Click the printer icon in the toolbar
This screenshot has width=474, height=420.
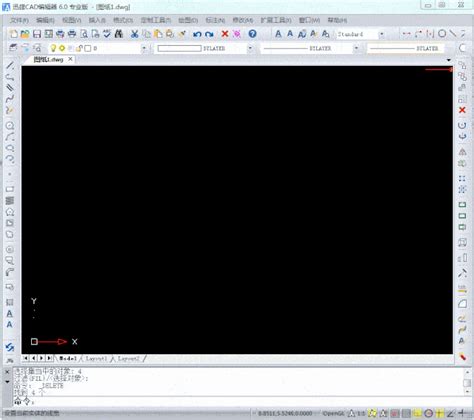pyautogui.click(x=72, y=34)
